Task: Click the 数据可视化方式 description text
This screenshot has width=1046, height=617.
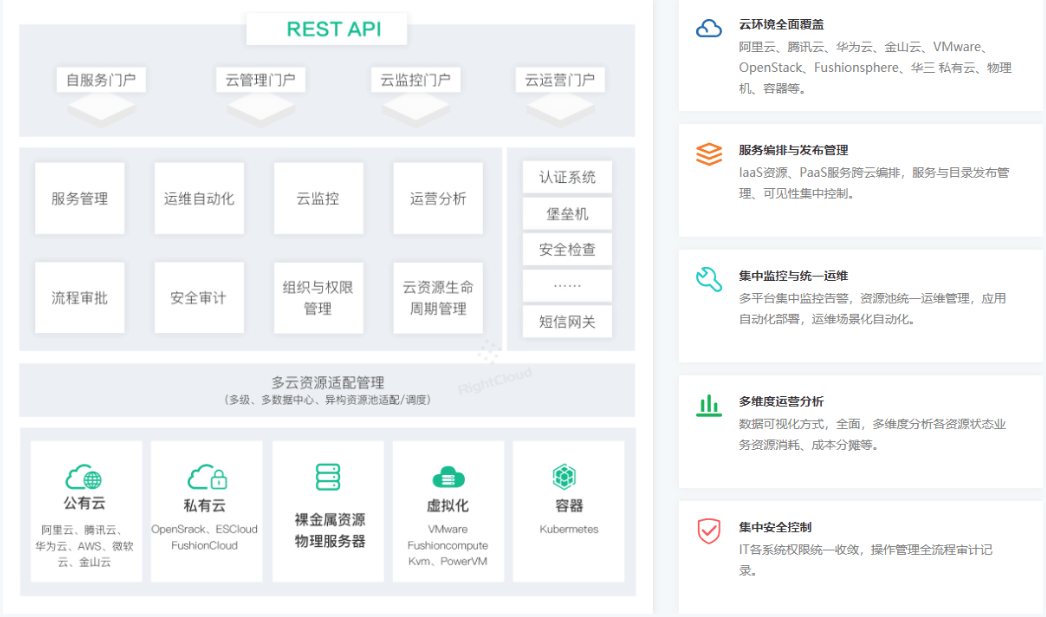Action: [873, 434]
